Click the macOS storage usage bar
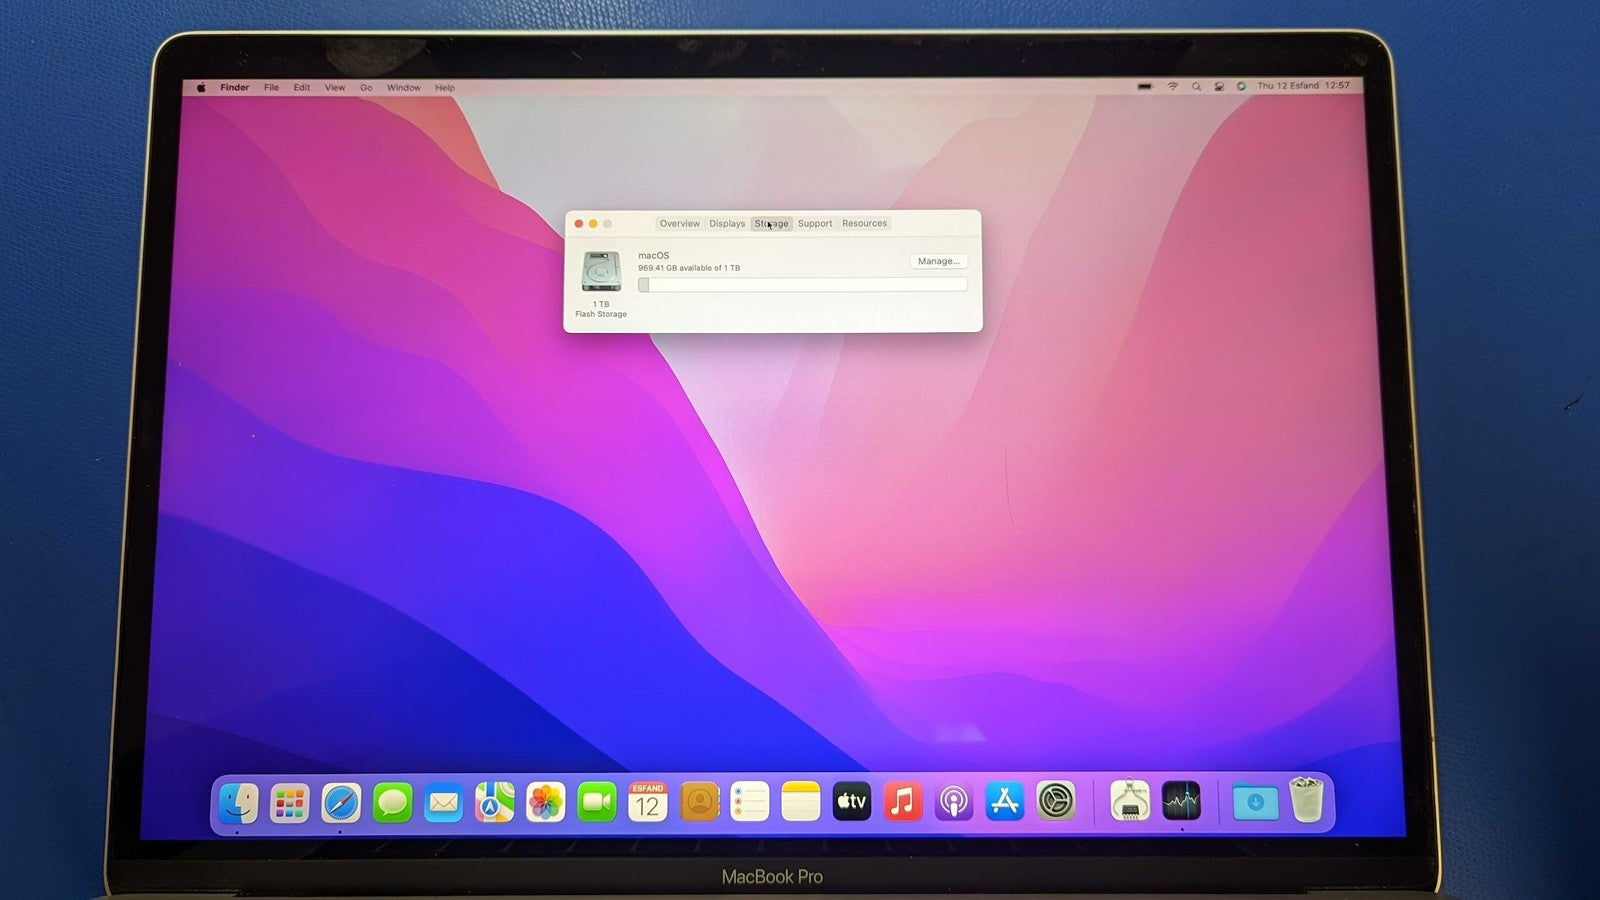1600x900 pixels. 803,285
